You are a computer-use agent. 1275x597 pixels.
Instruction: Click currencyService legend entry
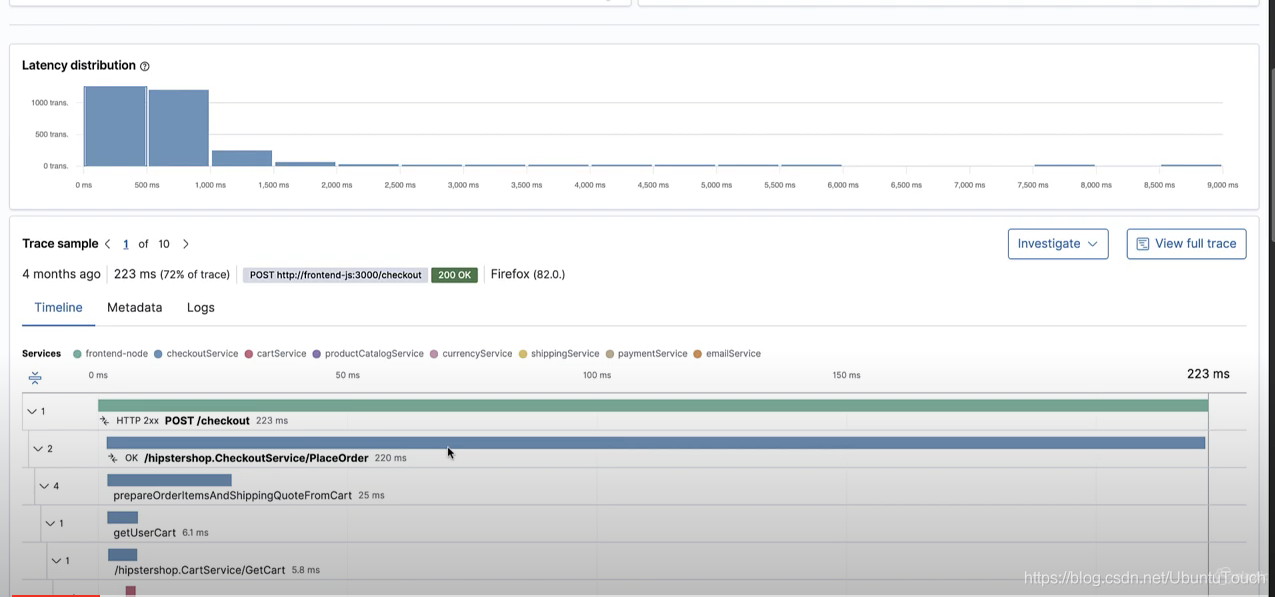(x=471, y=354)
